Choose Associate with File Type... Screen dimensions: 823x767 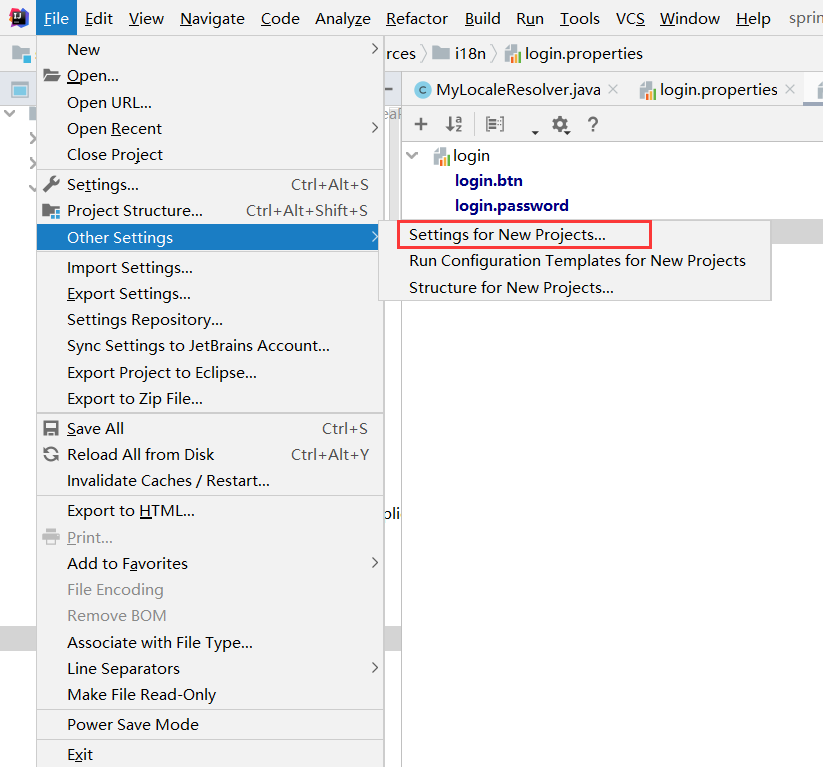pos(210,643)
